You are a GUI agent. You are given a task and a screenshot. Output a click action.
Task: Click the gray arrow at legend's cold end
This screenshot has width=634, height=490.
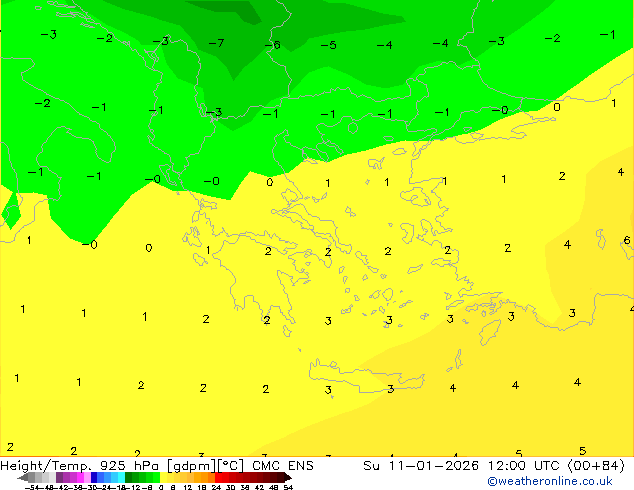coord(23,477)
